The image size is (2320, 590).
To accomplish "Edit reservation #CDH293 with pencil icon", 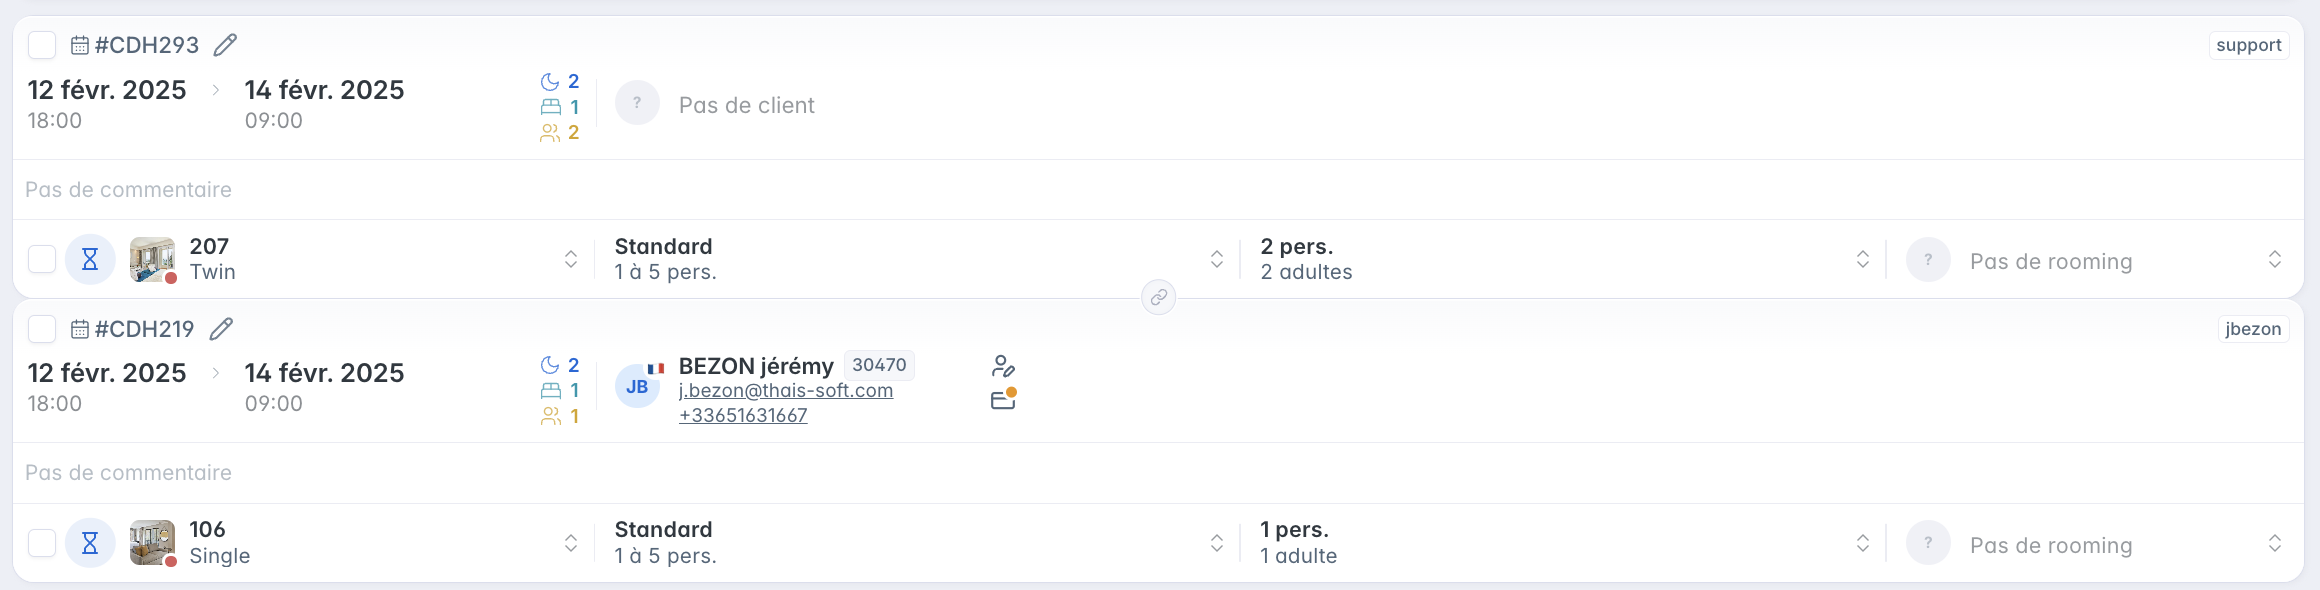I will coord(225,45).
